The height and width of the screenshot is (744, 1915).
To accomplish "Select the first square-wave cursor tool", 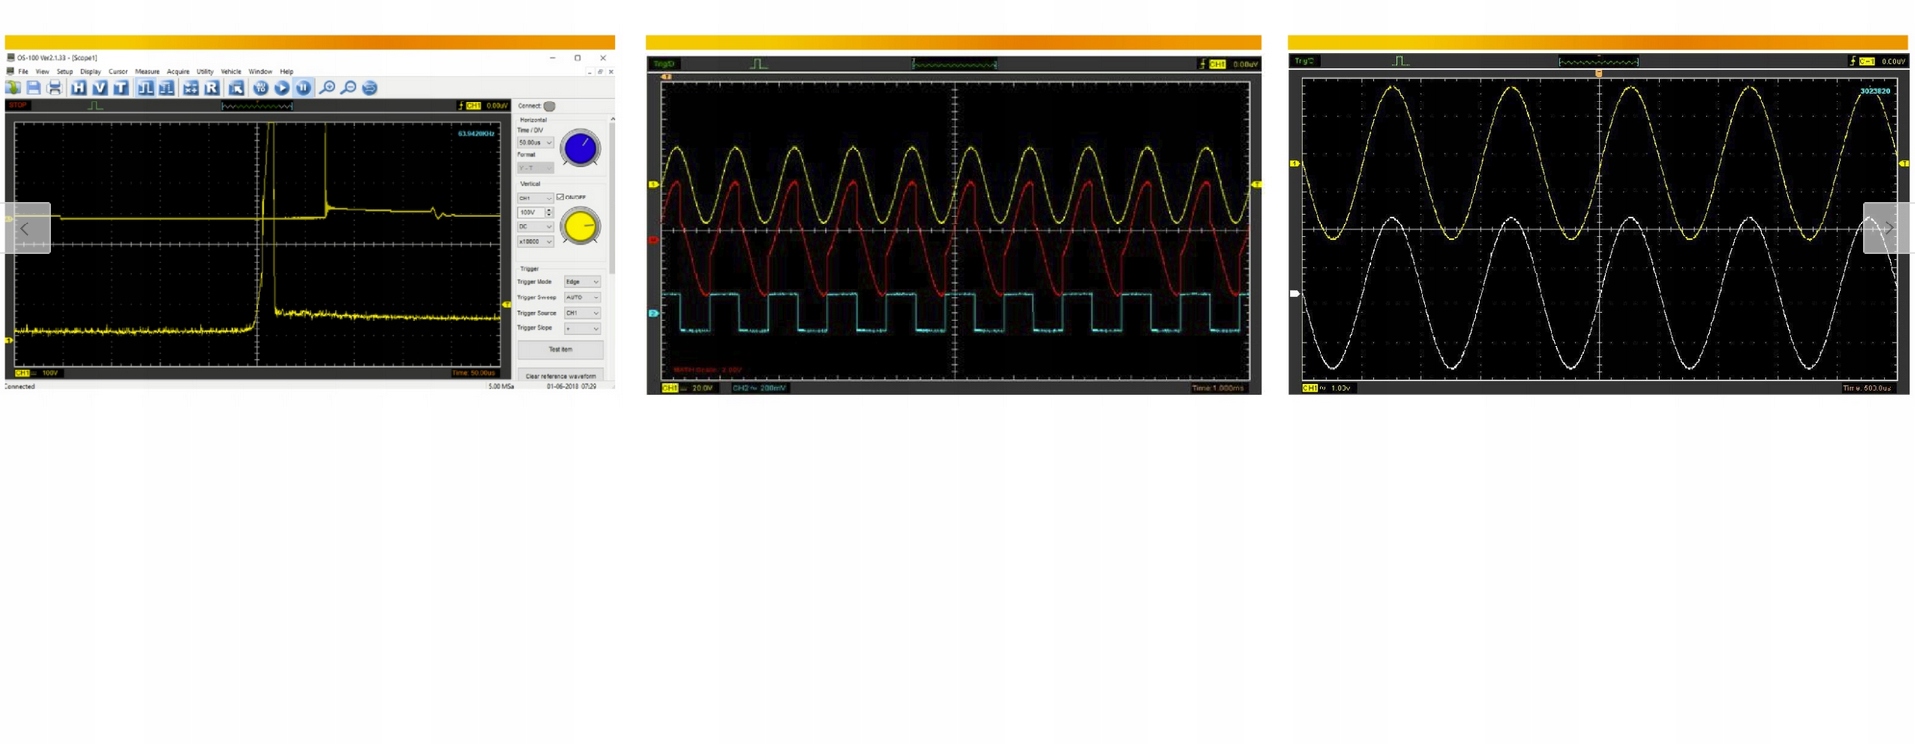I will coord(145,88).
